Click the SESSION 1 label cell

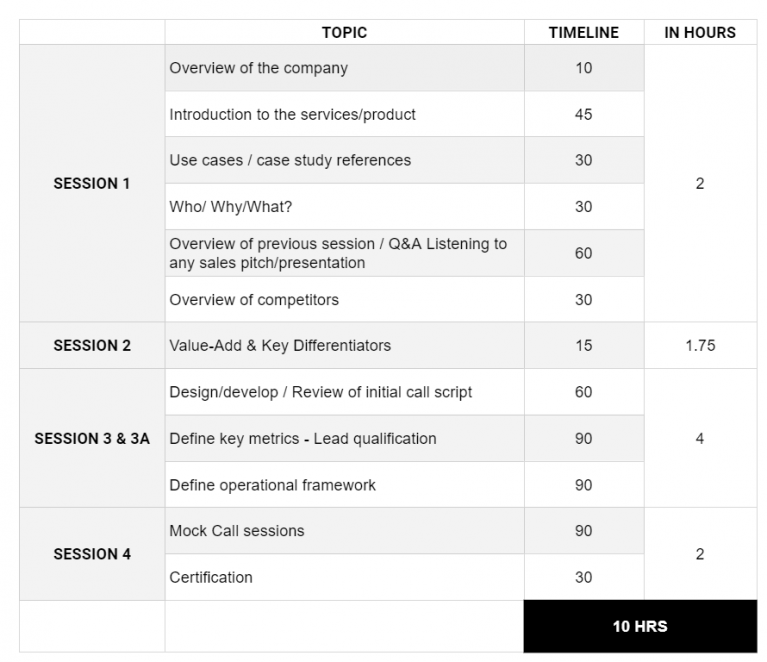click(x=92, y=183)
